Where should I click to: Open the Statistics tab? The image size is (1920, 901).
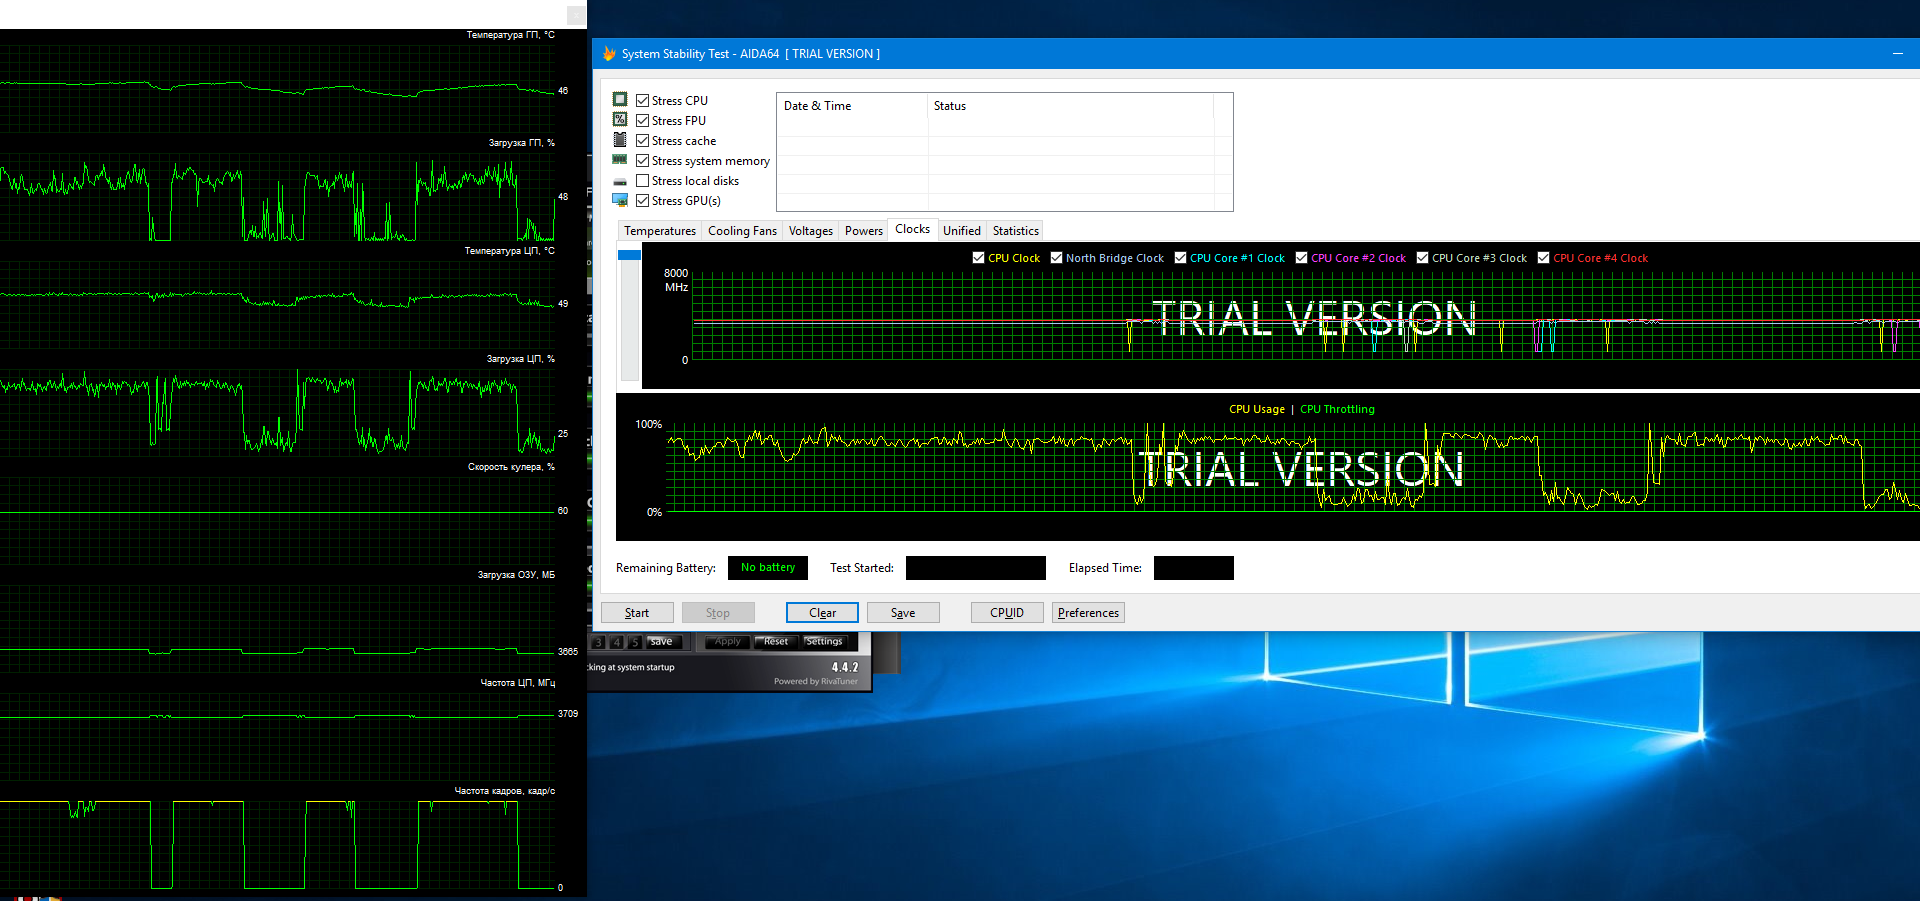(x=1015, y=231)
